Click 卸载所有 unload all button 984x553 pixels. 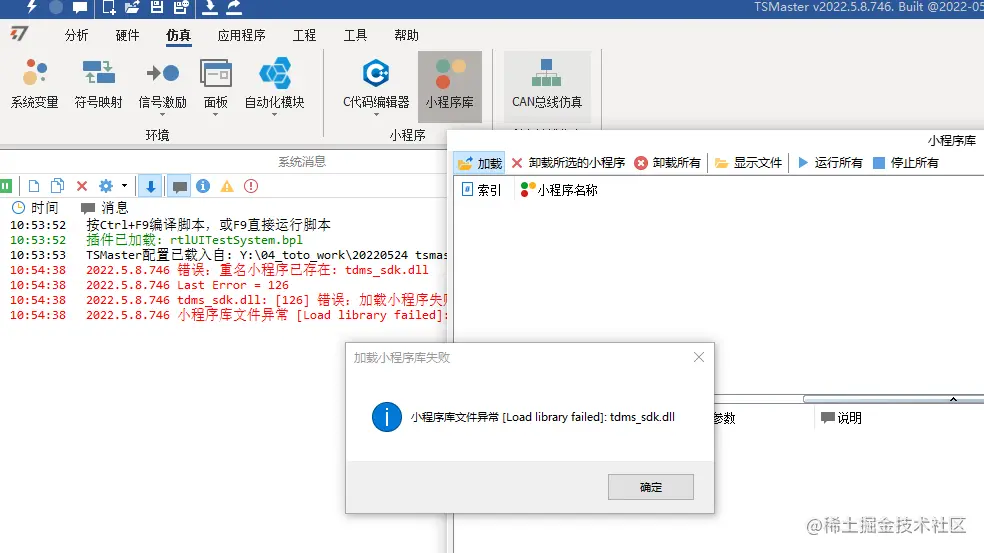click(667, 163)
